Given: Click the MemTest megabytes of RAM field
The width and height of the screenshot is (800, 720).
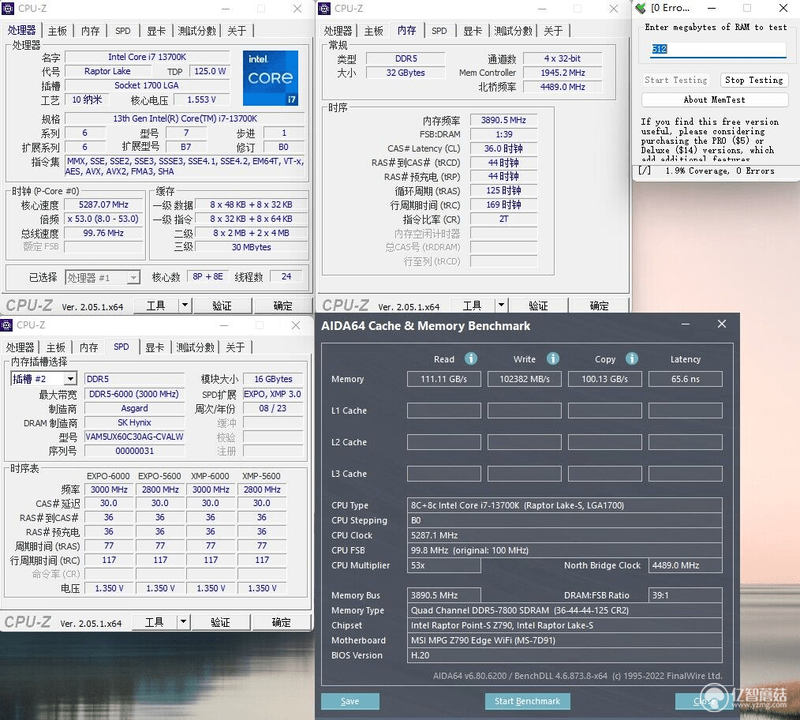Looking at the screenshot, I should tap(718, 49).
